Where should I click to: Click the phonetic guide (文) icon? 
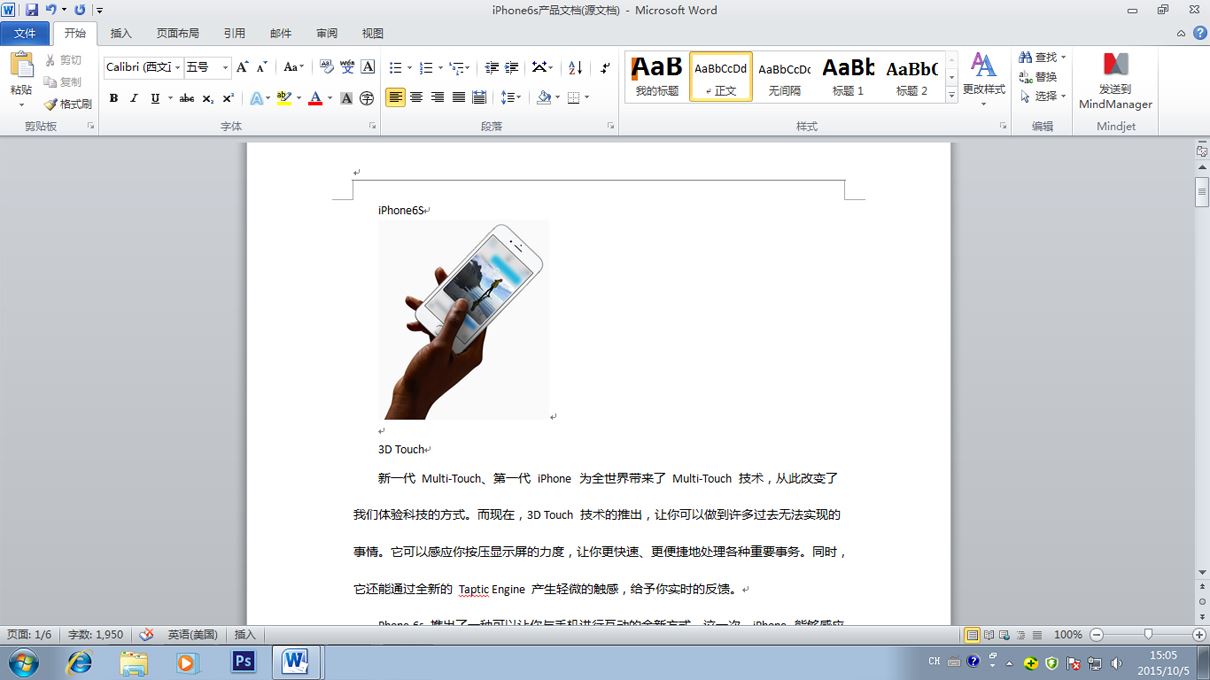coord(347,67)
